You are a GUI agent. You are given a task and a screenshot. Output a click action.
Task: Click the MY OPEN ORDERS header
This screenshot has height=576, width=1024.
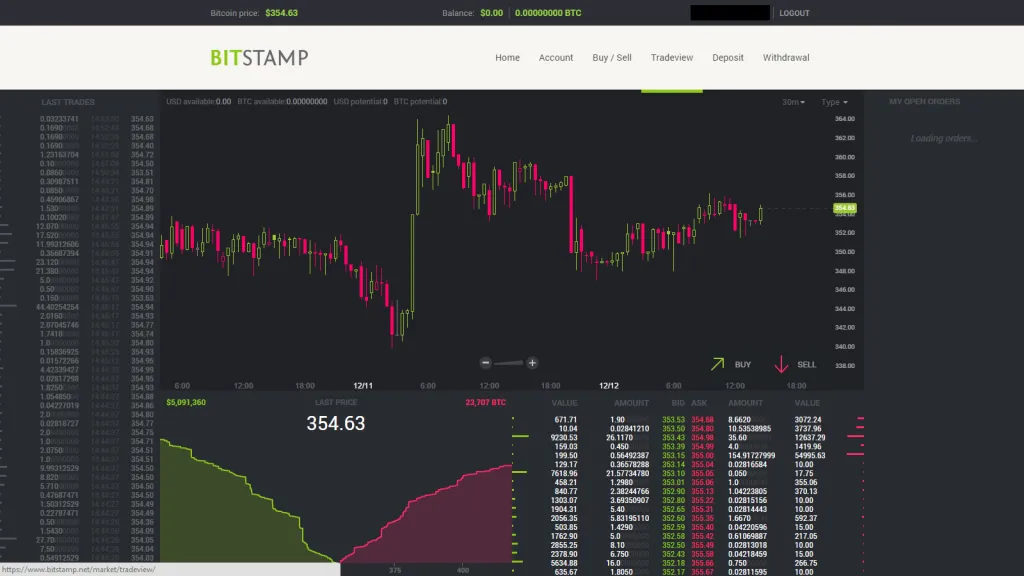tap(925, 102)
